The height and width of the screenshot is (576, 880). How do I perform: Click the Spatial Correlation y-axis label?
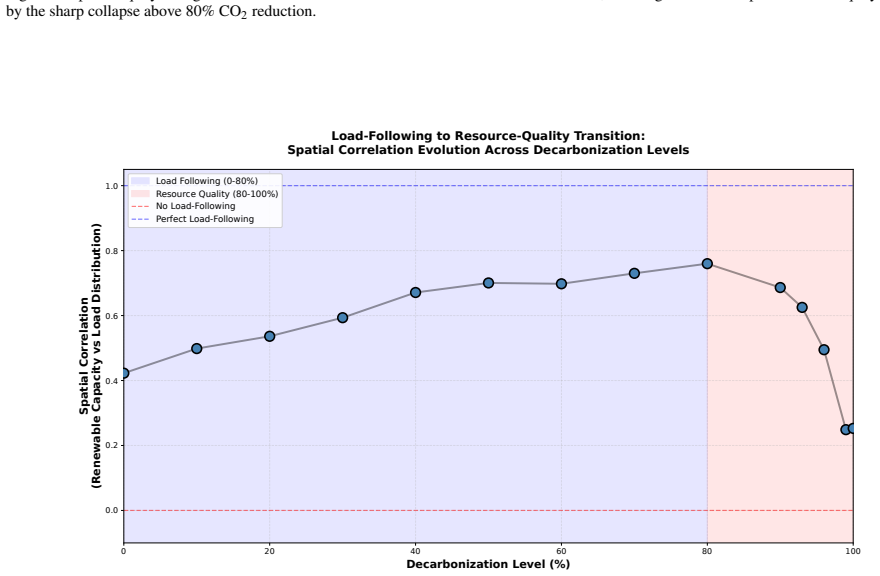point(90,356)
